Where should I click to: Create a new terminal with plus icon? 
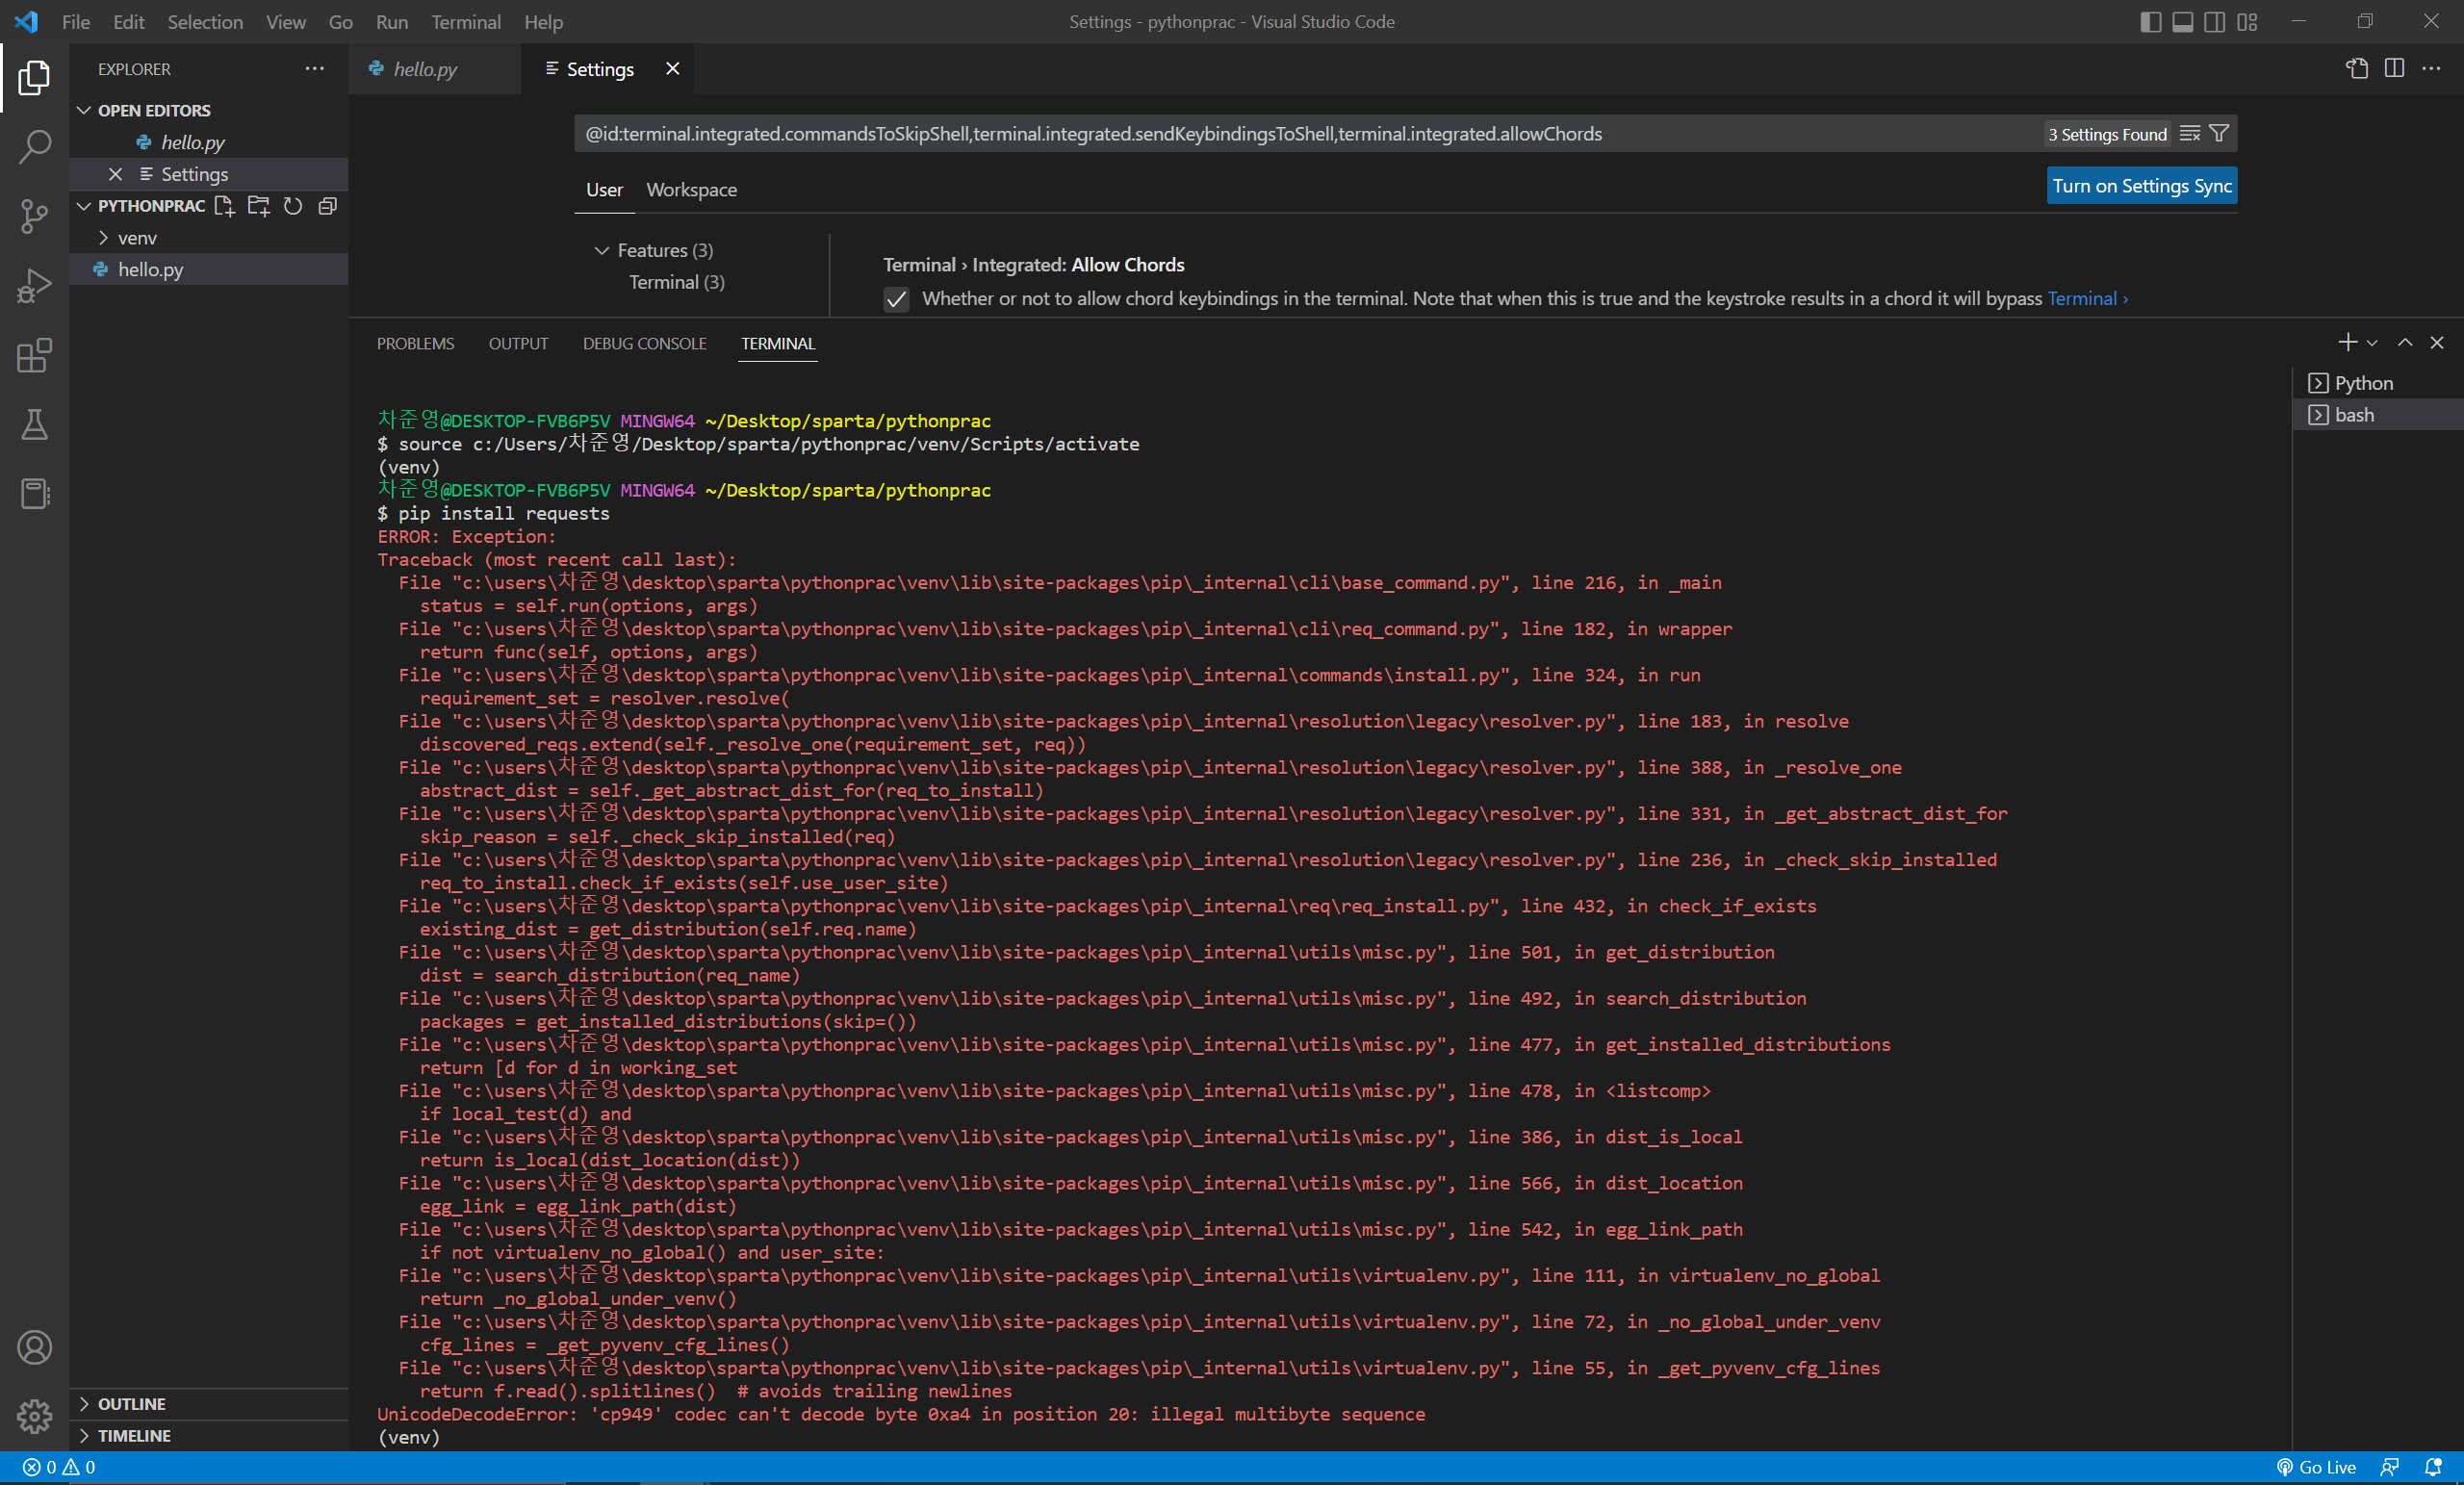2347,343
